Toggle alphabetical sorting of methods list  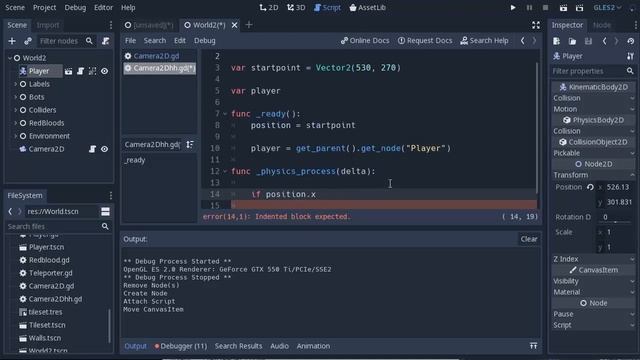(190, 144)
